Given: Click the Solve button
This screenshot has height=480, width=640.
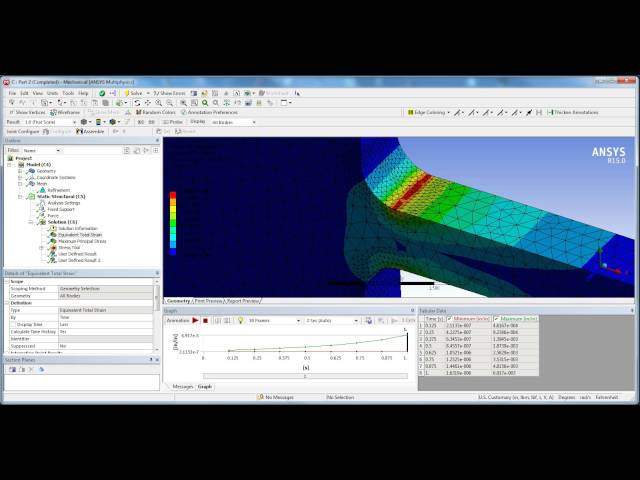Looking at the screenshot, I should [x=133, y=93].
